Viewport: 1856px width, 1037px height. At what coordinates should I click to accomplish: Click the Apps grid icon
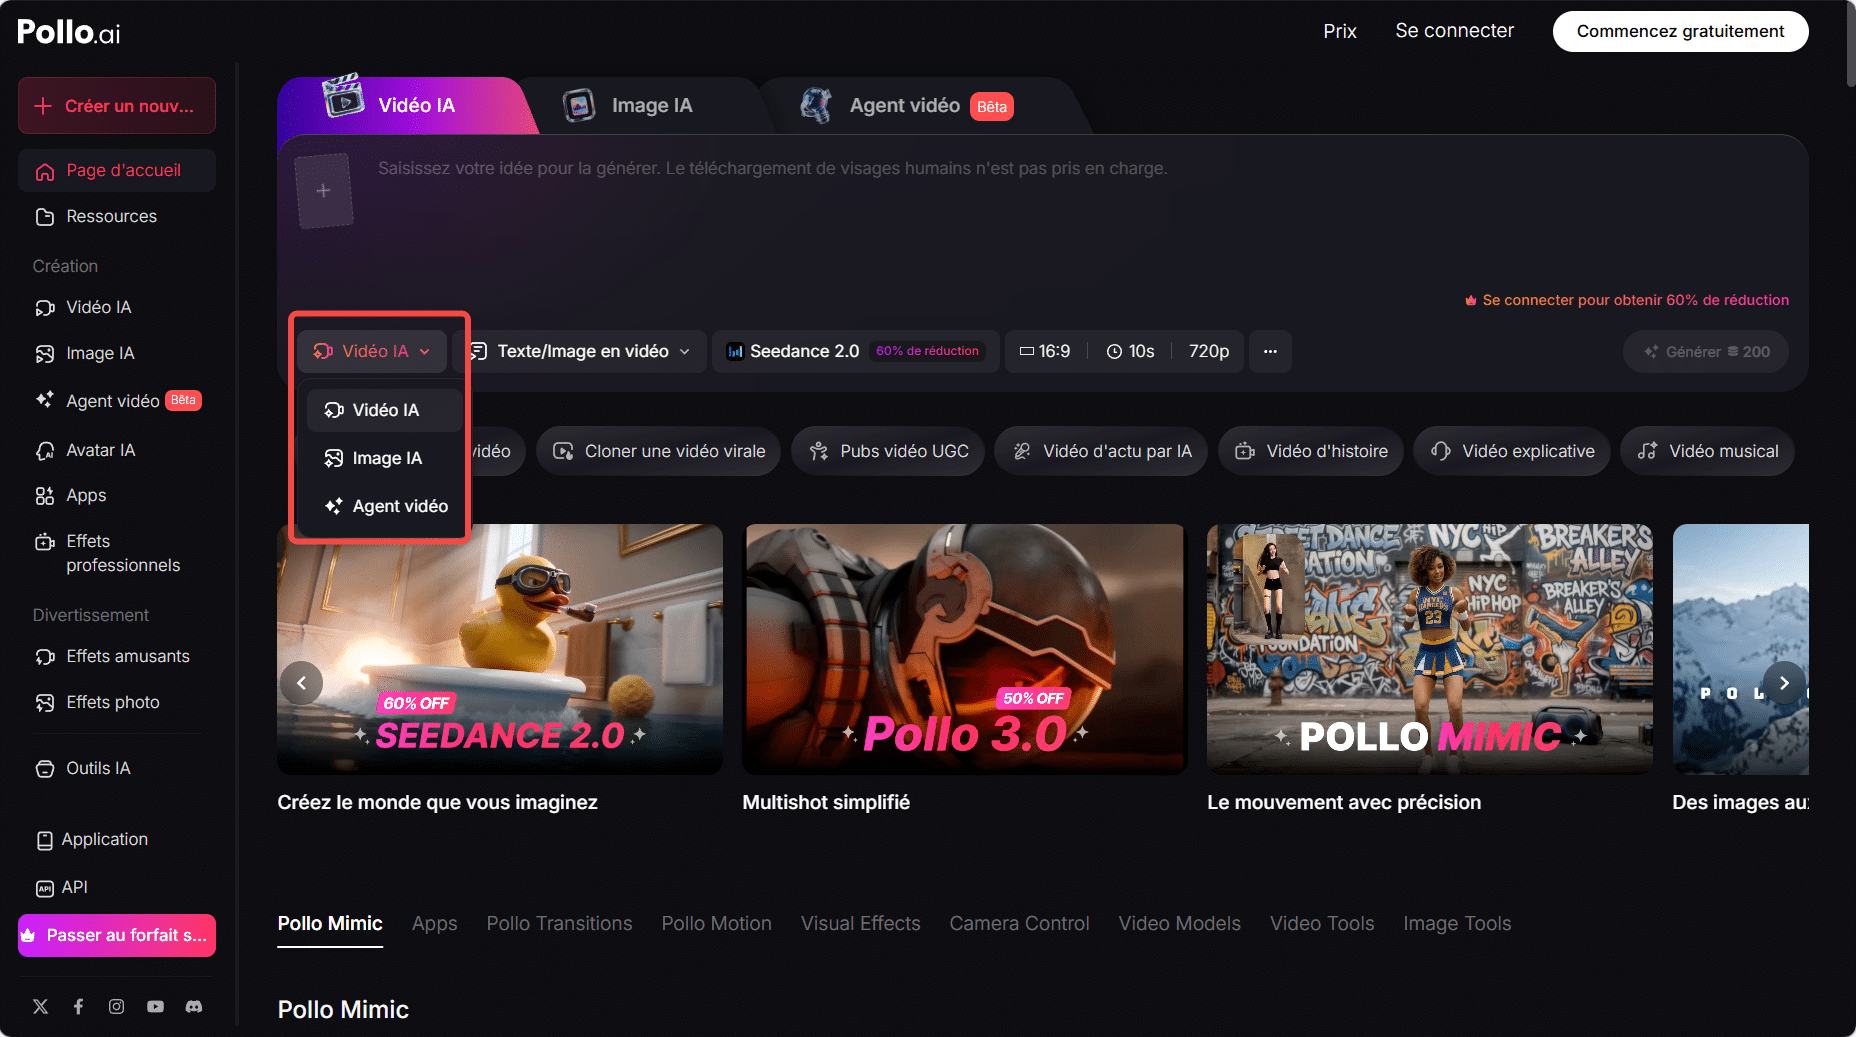[x=45, y=496]
